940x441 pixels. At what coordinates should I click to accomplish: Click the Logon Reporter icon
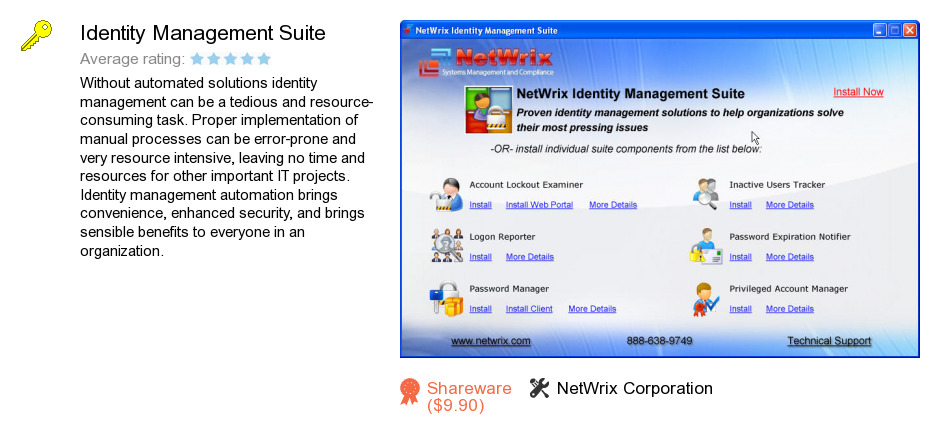[x=447, y=245]
